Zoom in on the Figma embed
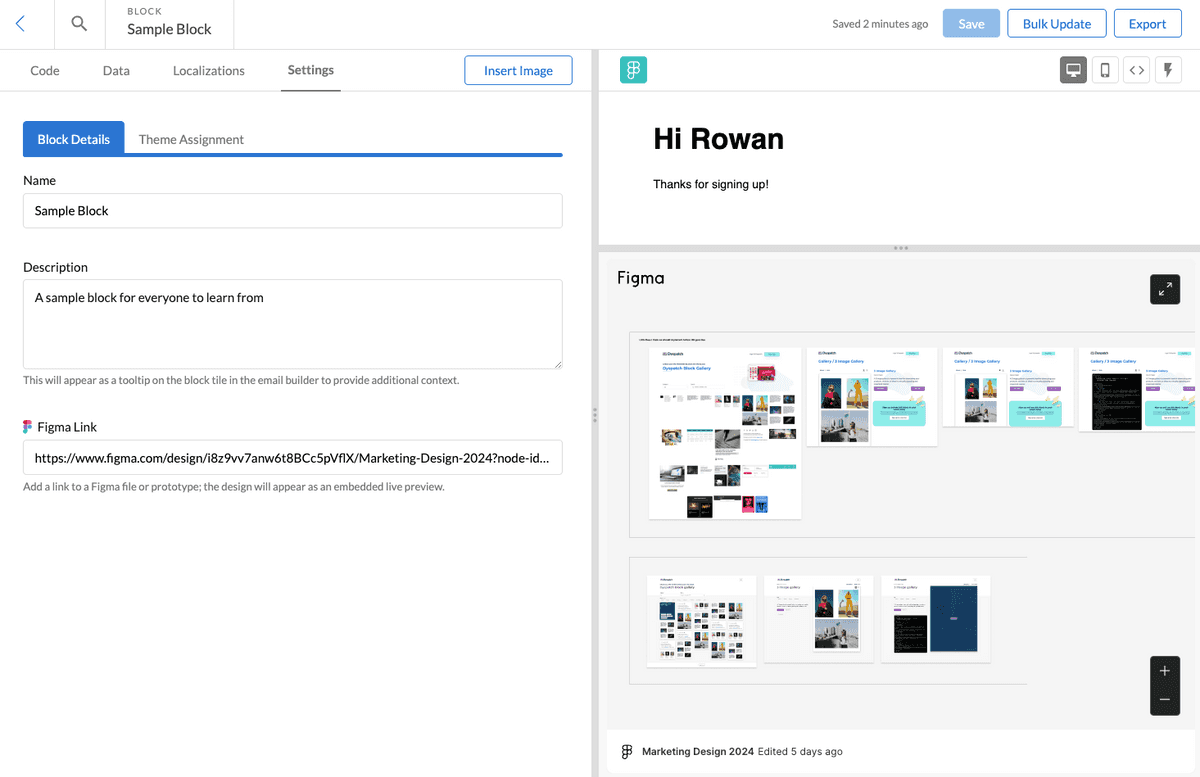This screenshot has height=777, width=1200. pos(1165,671)
